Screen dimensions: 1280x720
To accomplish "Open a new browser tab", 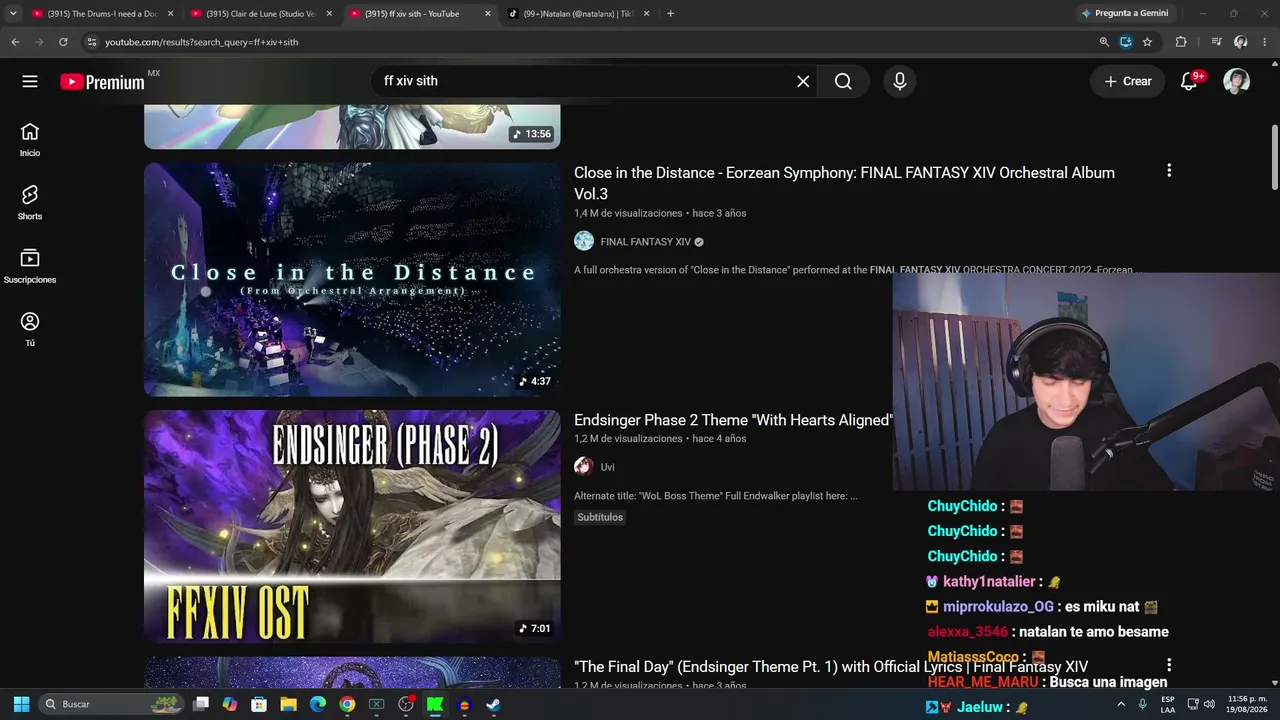I will tap(670, 14).
